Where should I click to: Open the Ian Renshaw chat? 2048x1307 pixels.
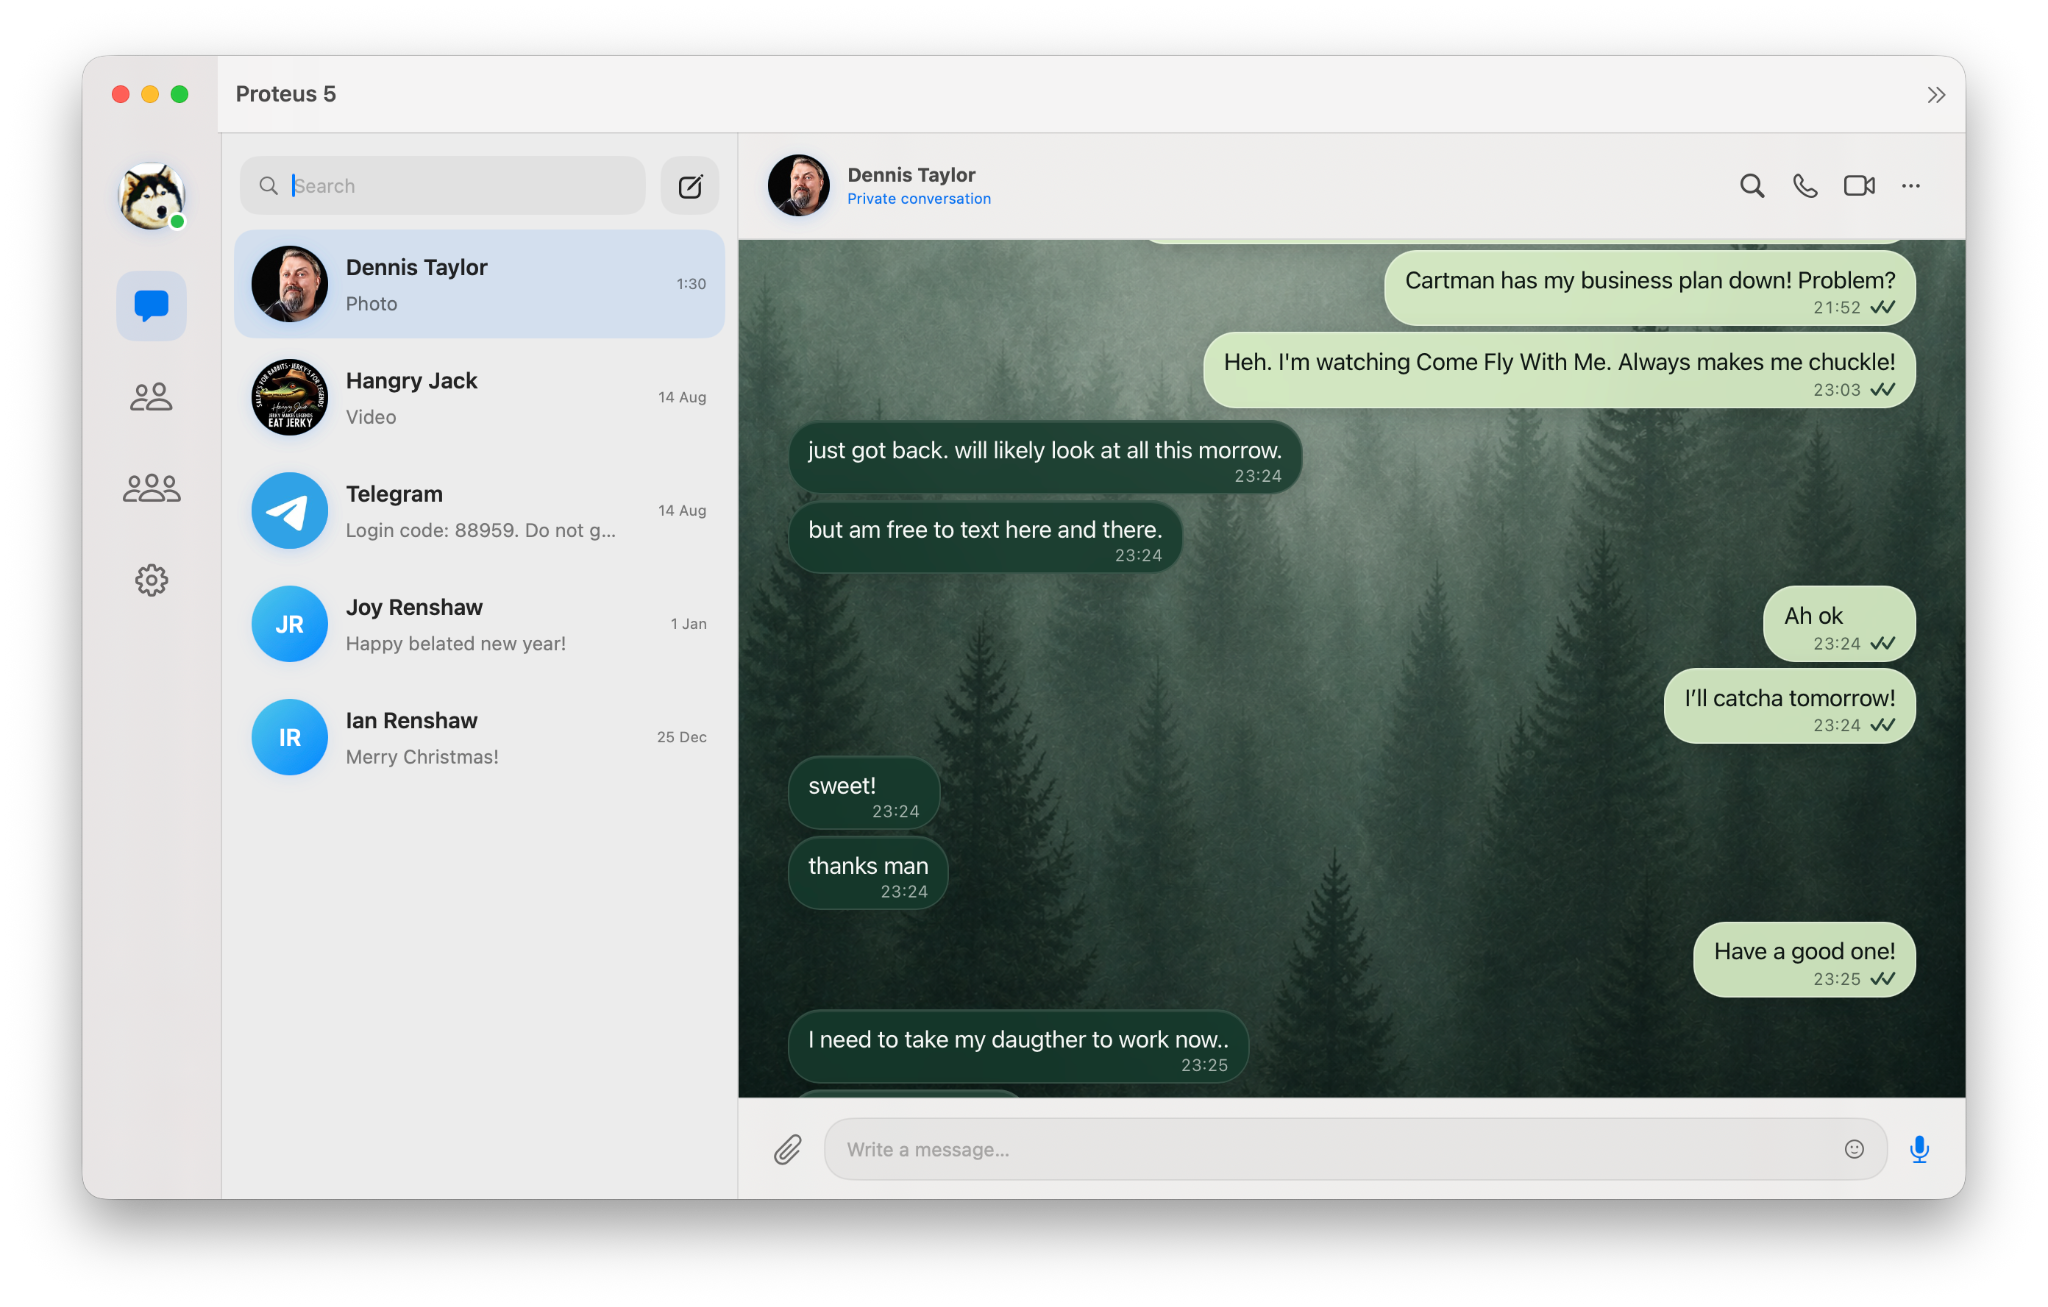479,737
